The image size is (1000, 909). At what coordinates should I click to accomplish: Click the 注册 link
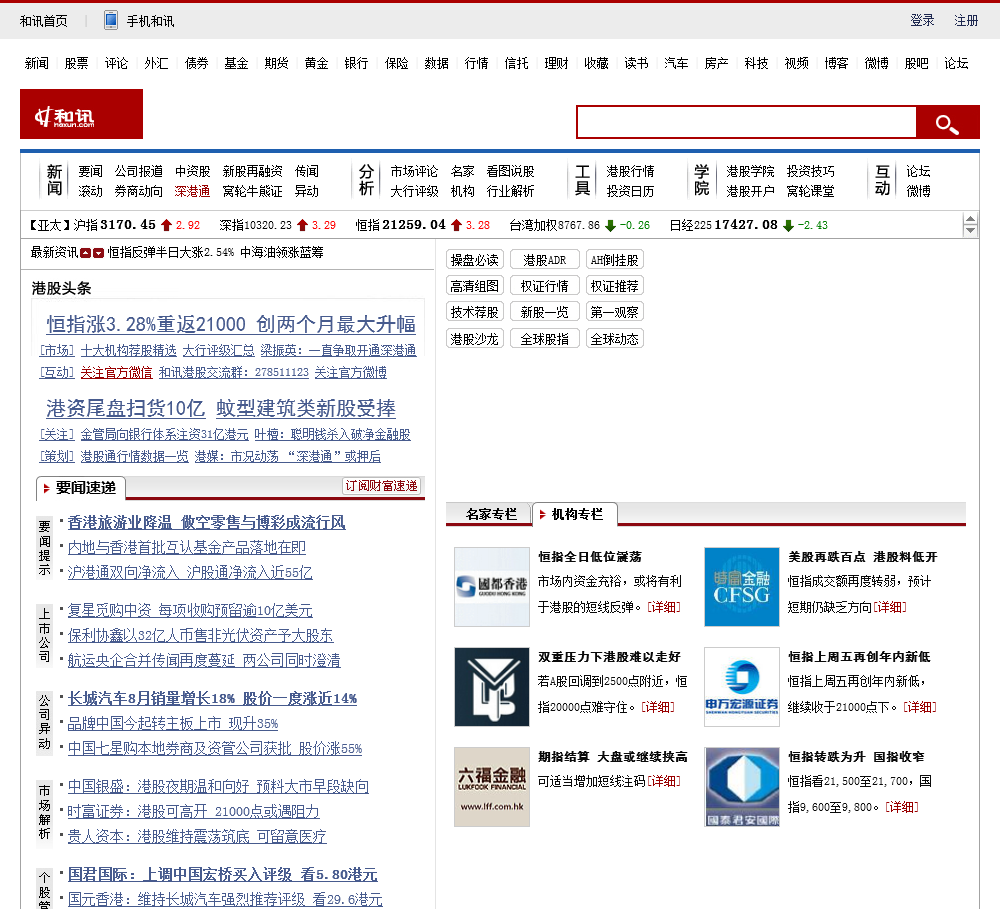pos(966,20)
